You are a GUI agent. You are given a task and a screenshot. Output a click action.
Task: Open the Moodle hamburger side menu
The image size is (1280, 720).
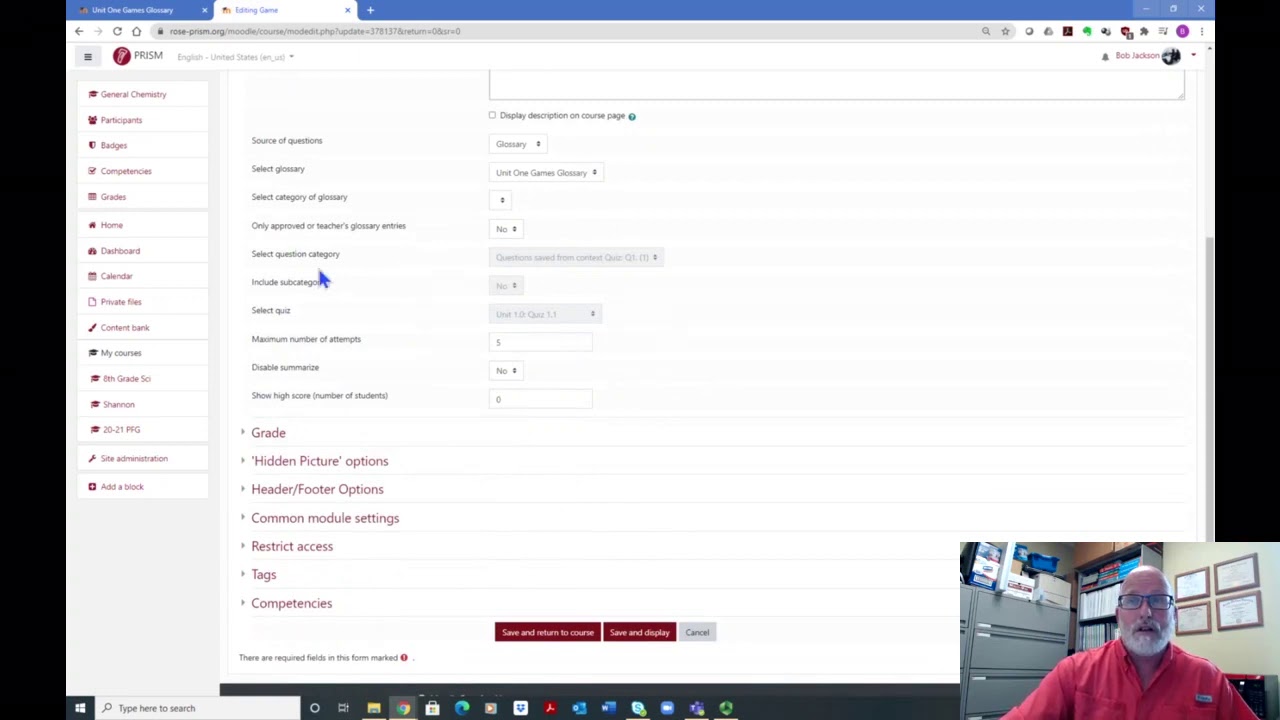click(x=88, y=57)
